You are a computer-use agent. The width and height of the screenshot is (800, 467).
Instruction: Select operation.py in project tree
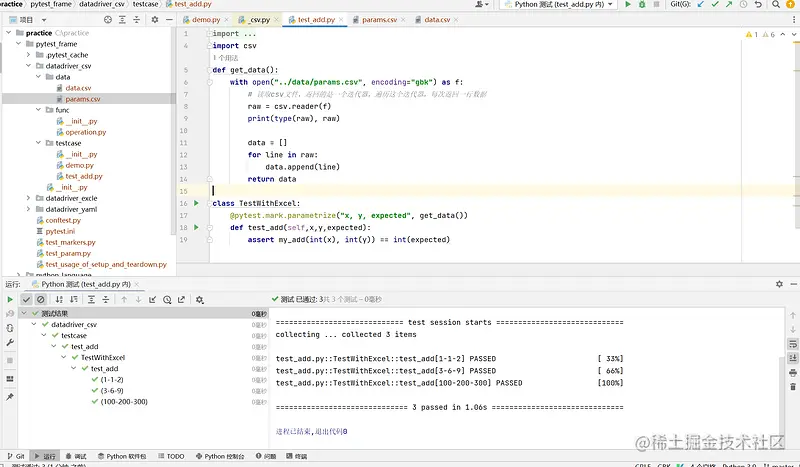click(85, 132)
